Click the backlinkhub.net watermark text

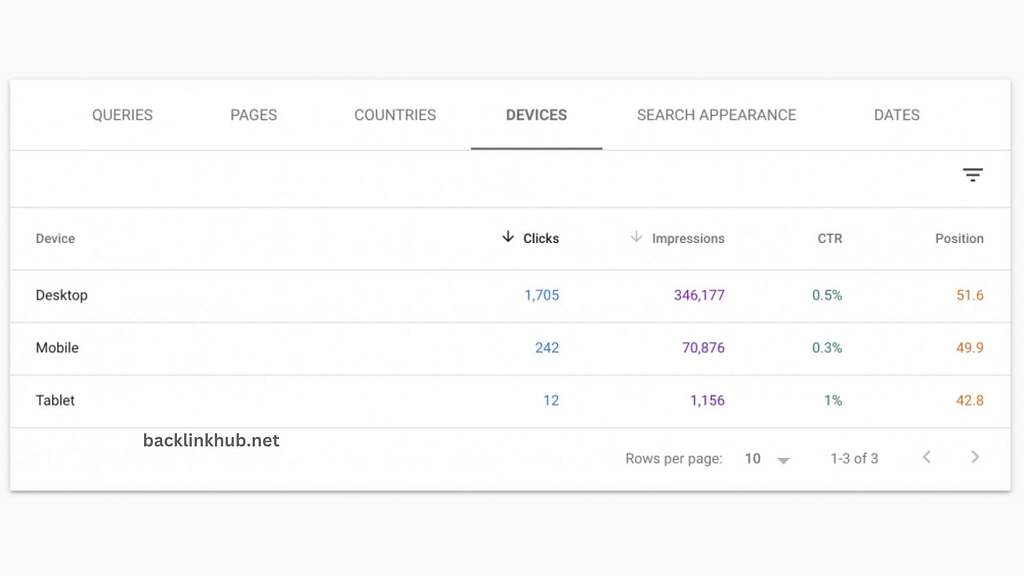pyautogui.click(x=210, y=440)
